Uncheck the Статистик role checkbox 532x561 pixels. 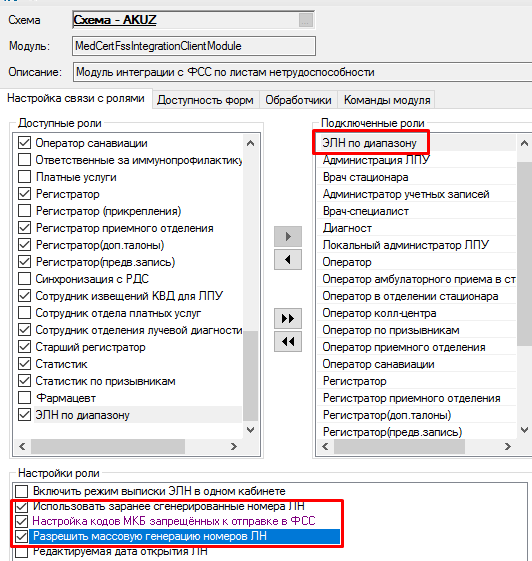pyautogui.click(x=24, y=364)
